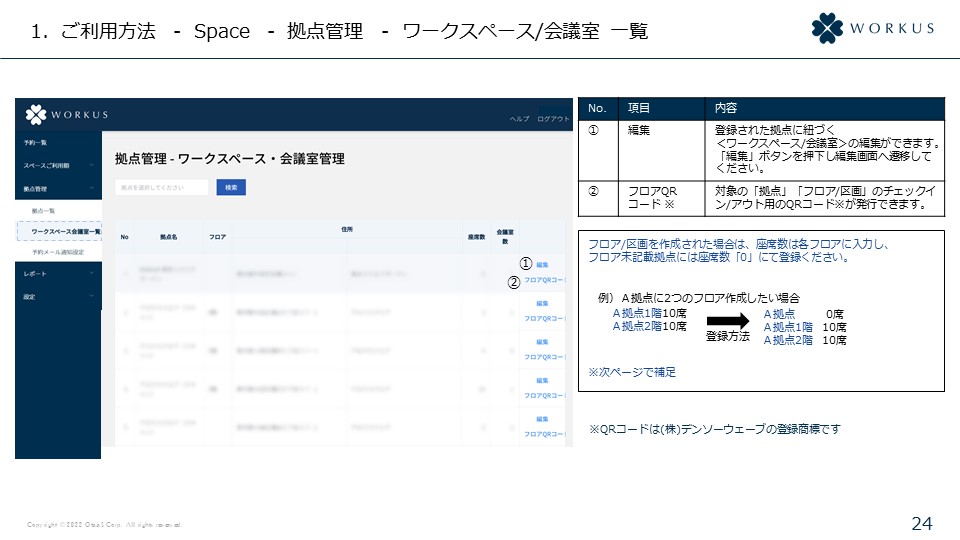Click the ※QRコードは(株)デンソーウェーブ trademark note
Viewport: 960px width, 540px height.
tap(714, 429)
